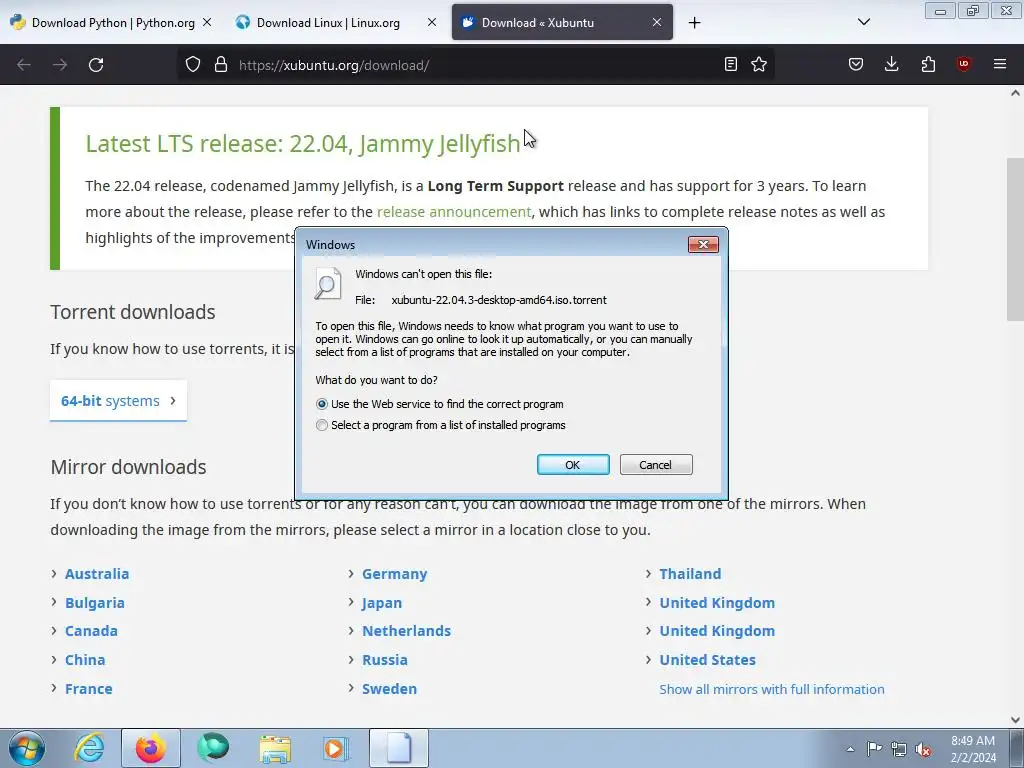Launch Windows Media Player from taskbar
Viewport: 1024px width, 768px height.
[337, 748]
